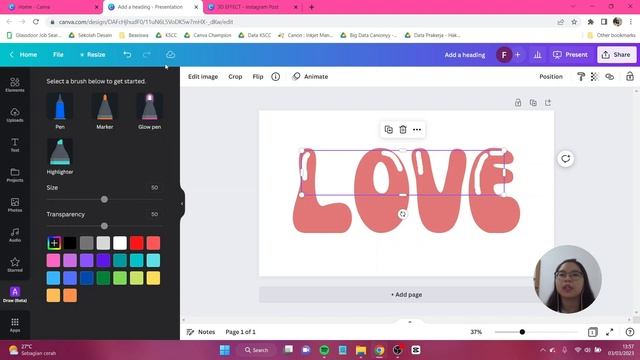Screen dimensions: 640x360
Task: Toggle grid view icon in bottom bar
Action: click(592, 332)
